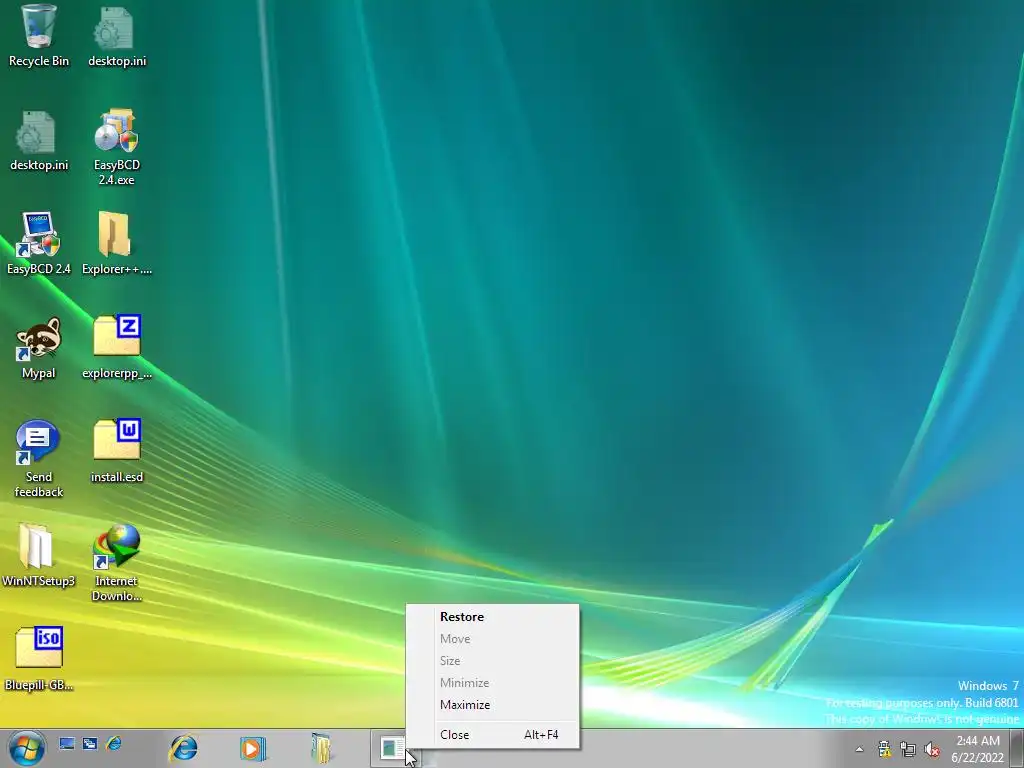Click Move entry in context menu
This screenshot has width=1024, height=768.
(x=492, y=639)
